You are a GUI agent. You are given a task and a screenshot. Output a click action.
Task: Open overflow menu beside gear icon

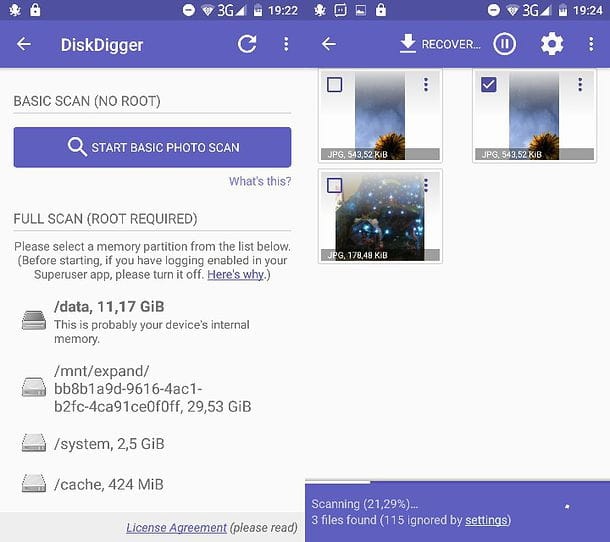point(591,44)
